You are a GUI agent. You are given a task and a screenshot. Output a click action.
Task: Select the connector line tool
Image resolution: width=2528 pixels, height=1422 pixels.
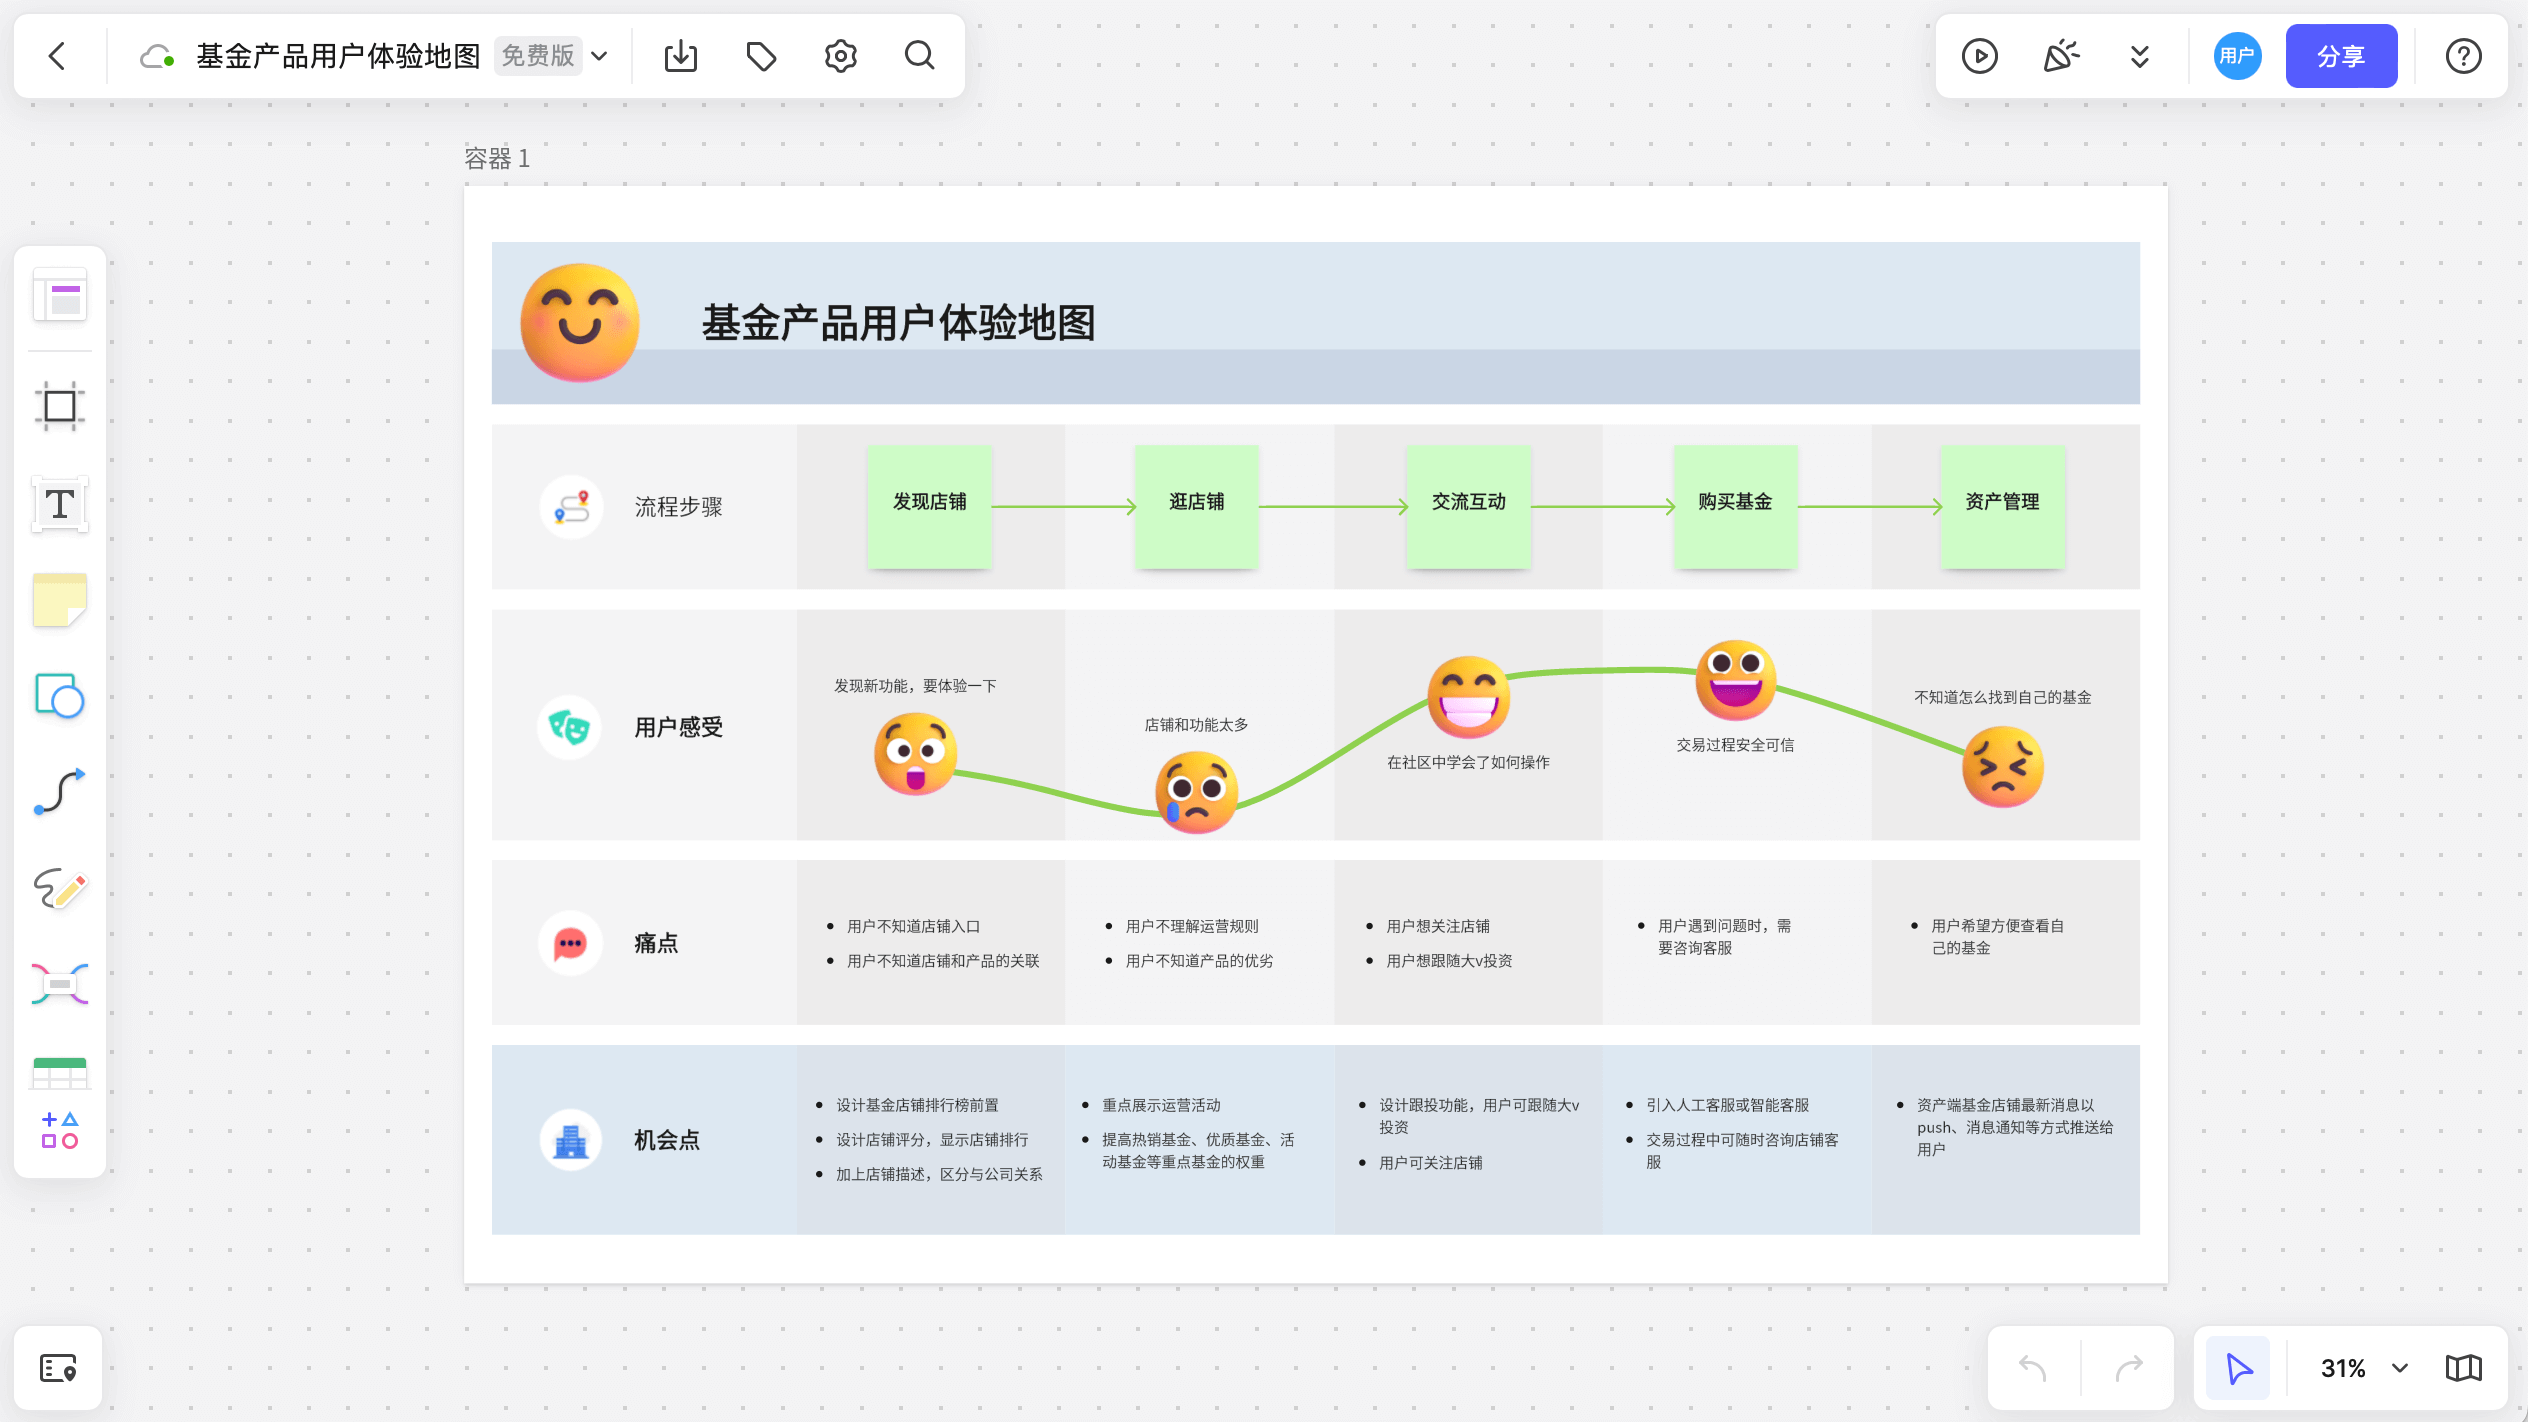coord(60,791)
